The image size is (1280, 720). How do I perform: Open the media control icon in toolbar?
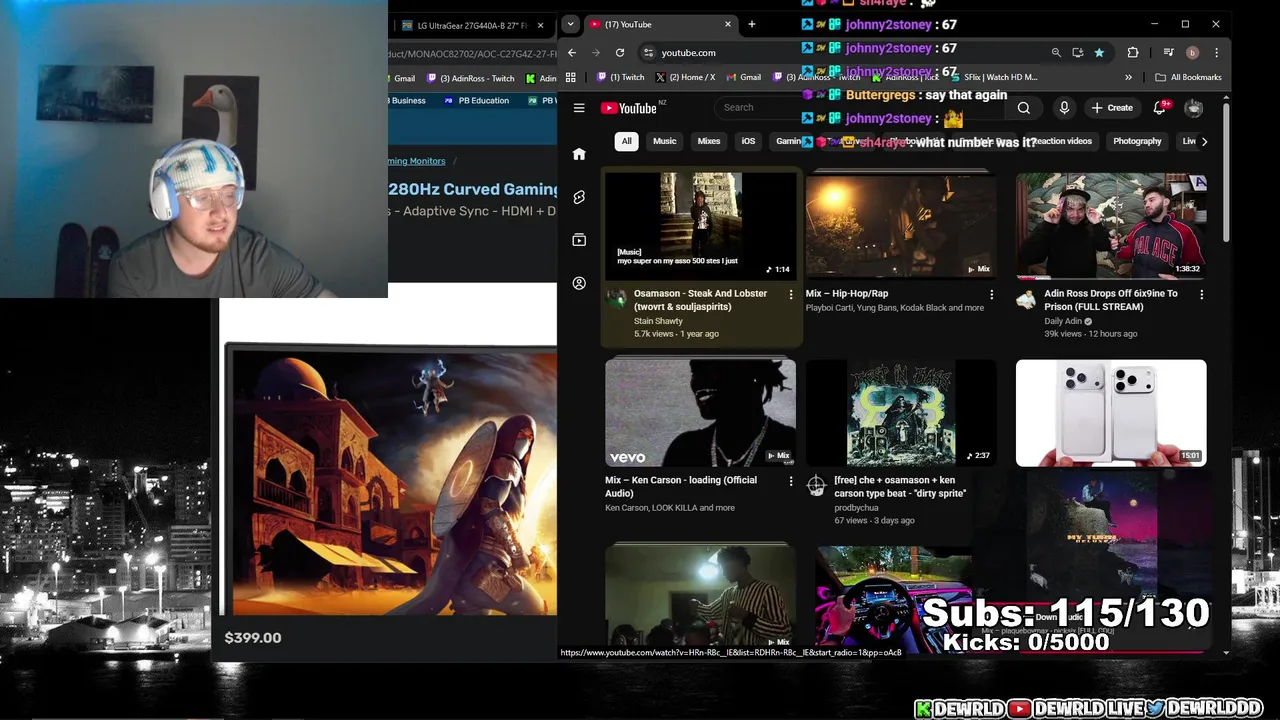pyautogui.click(x=1168, y=52)
